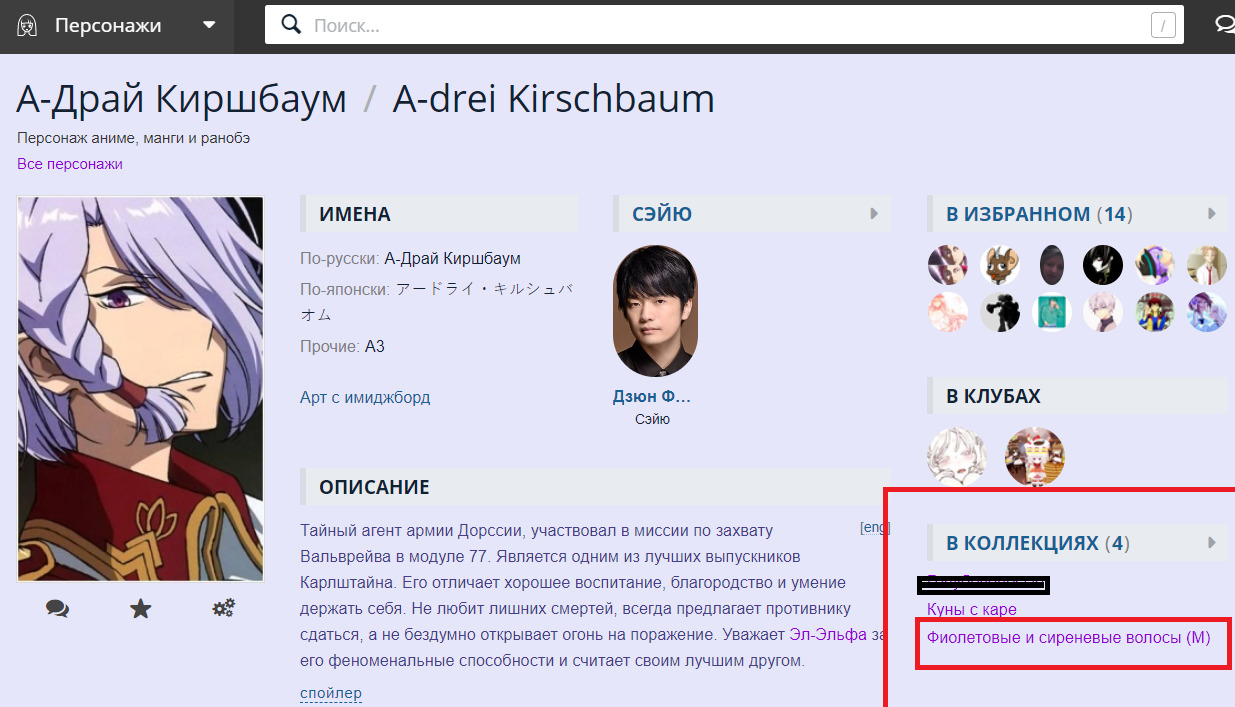Open the Все персонажи link
This screenshot has width=1235, height=707.
[x=70, y=164]
